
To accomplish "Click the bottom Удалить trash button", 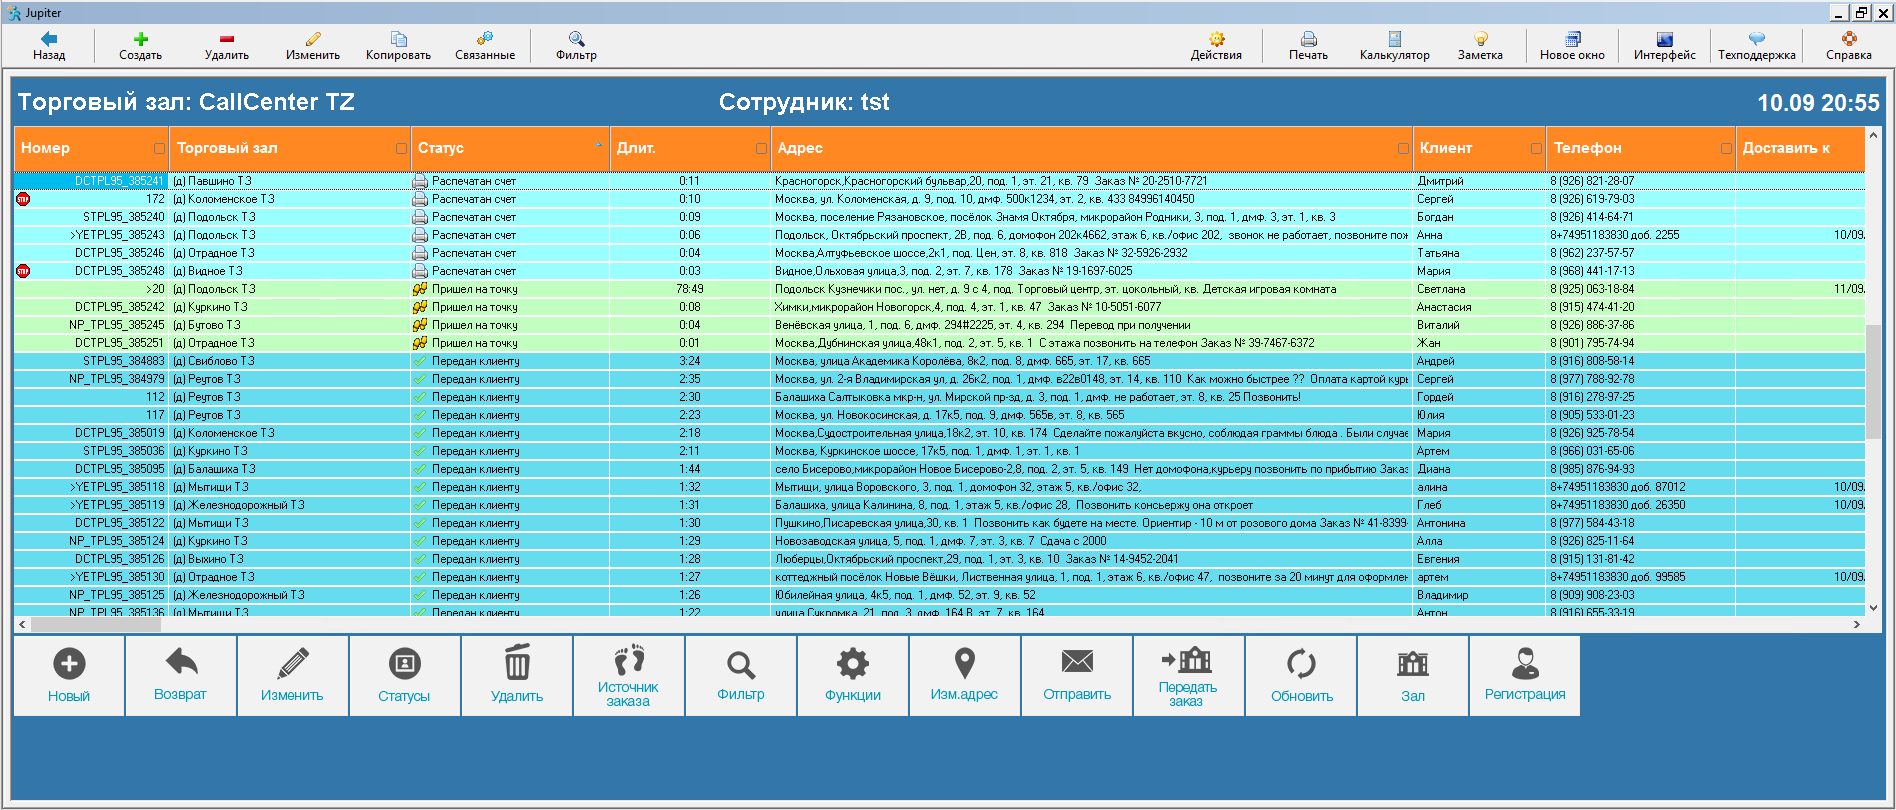I will tap(517, 676).
